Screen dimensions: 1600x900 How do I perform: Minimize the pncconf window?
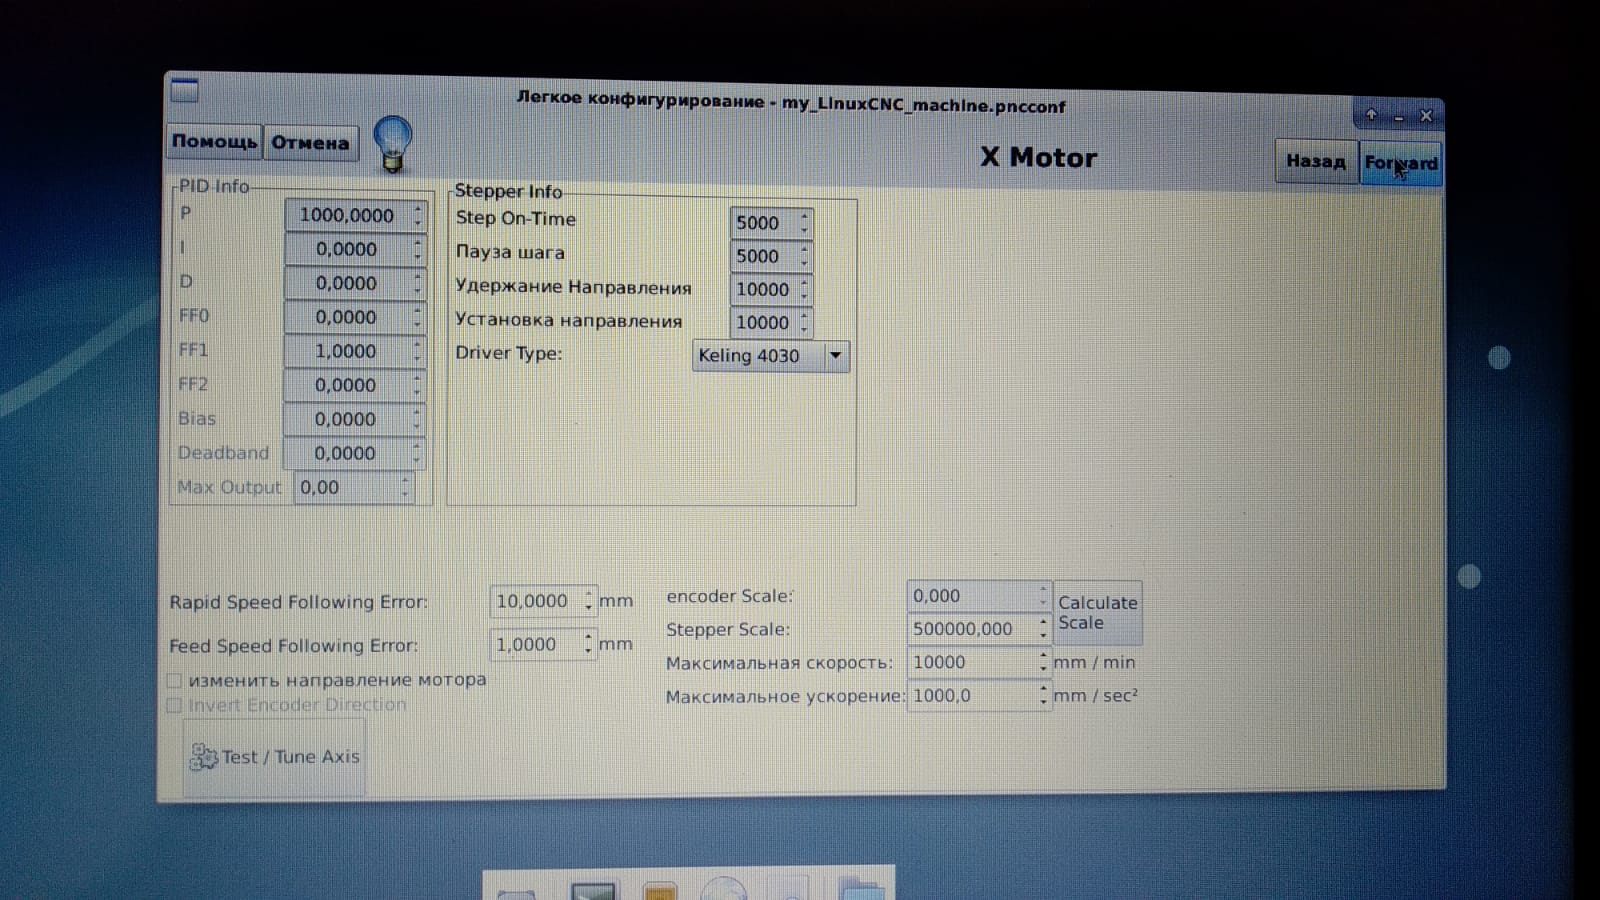[1399, 116]
